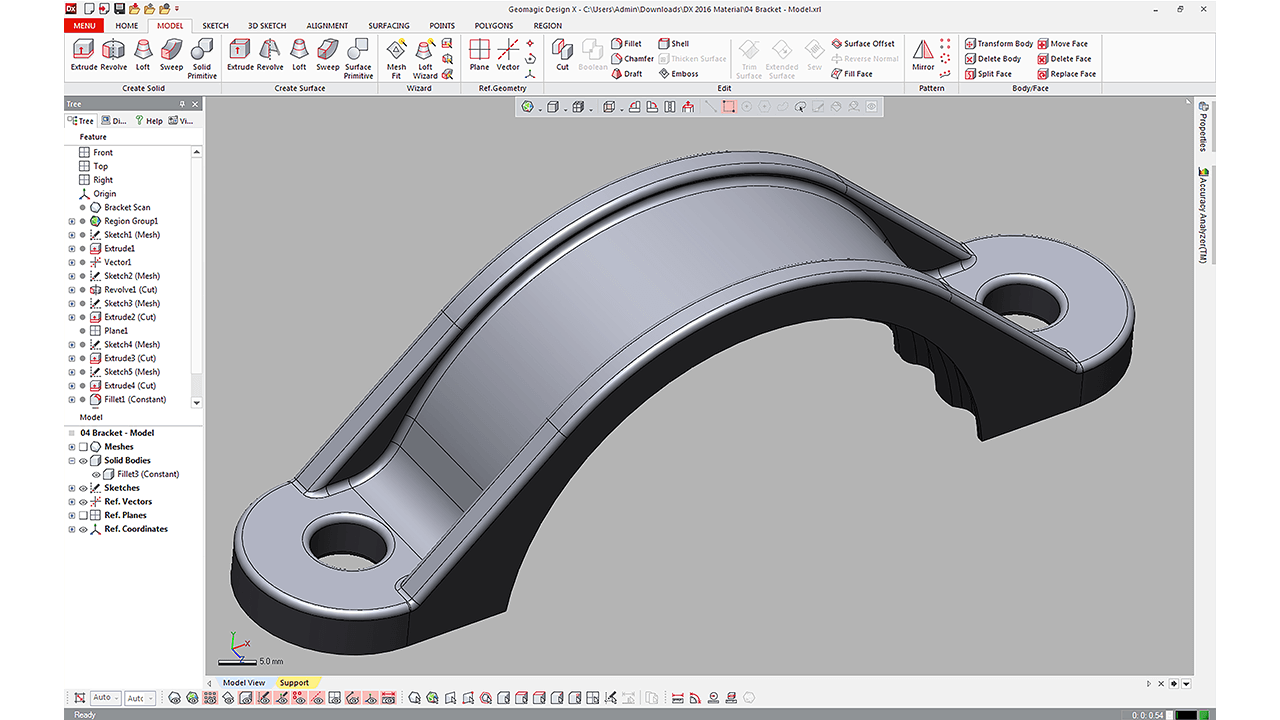Select the Extrude tool in Create Solid

point(83,55)
